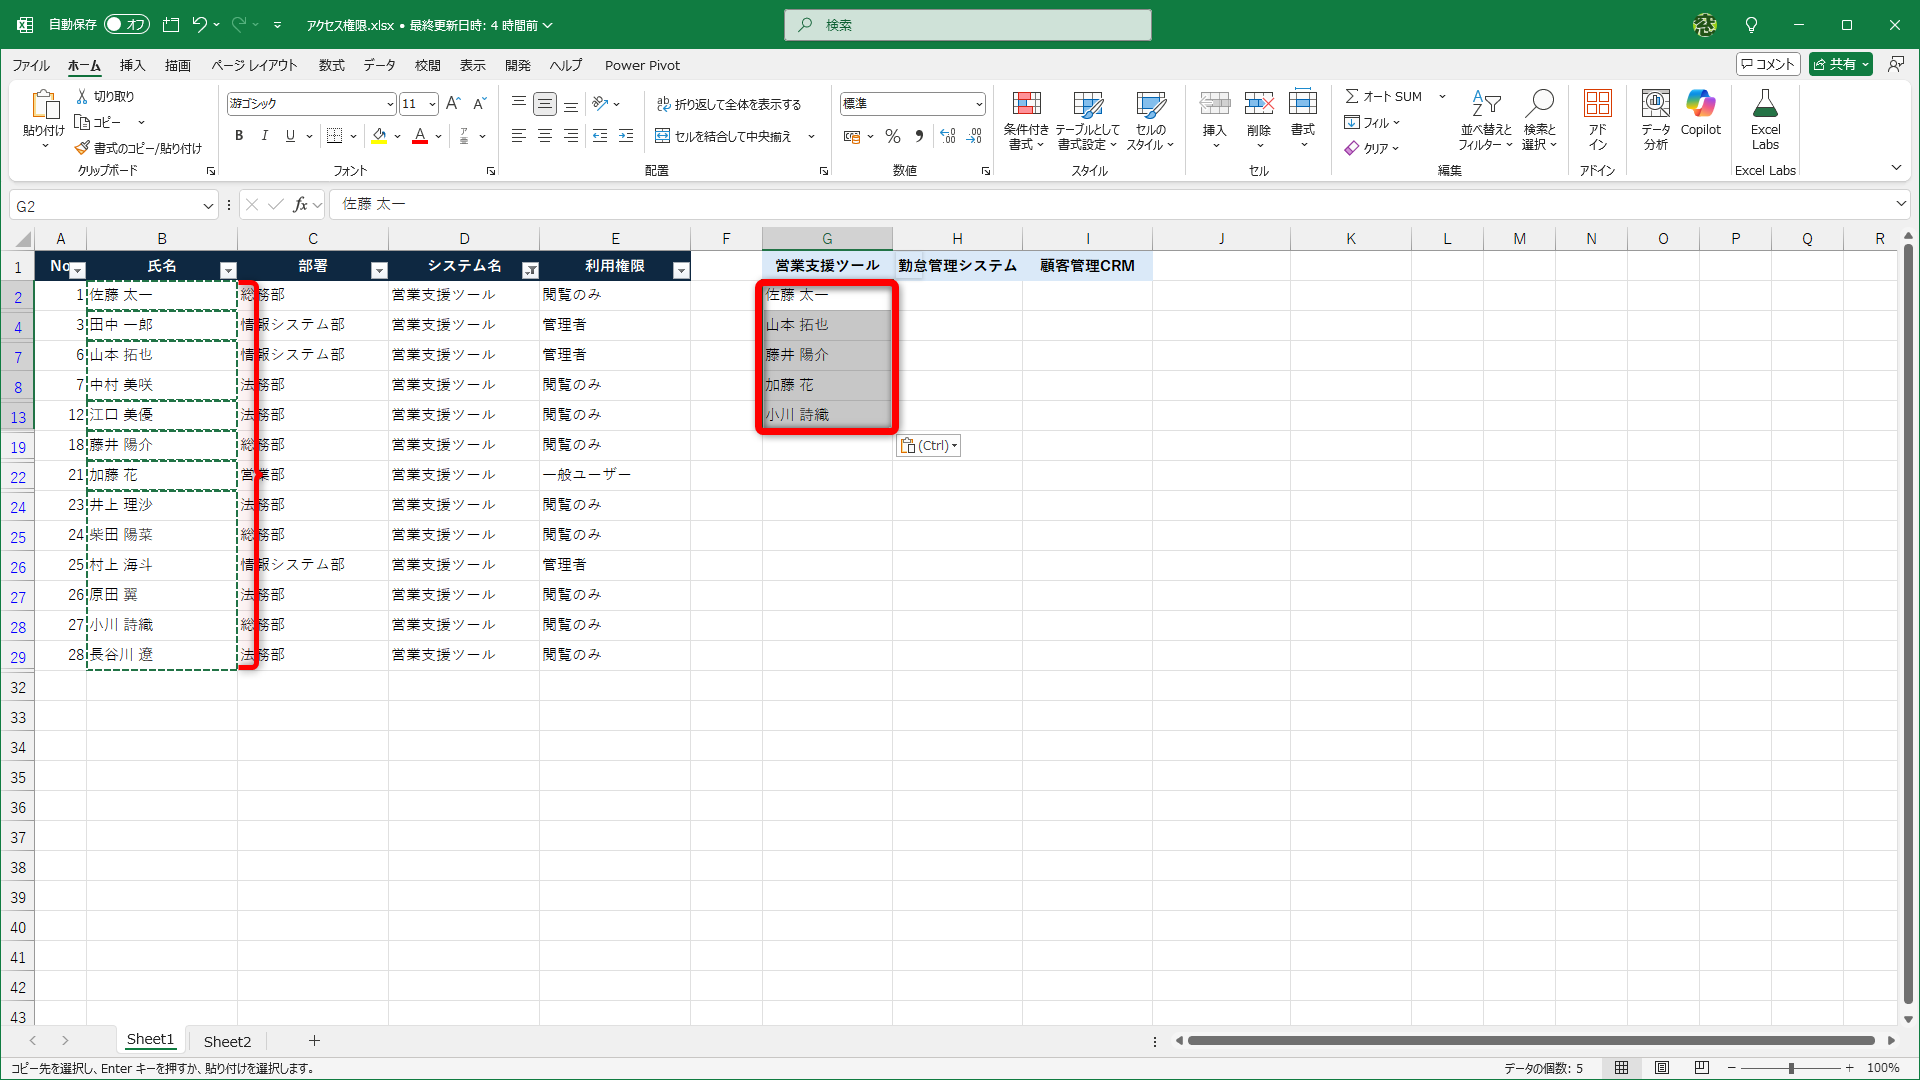The image size is (1920, 1080).
Task: Switch to Page Layout view in status bar
Action: coord(1662,1068)
